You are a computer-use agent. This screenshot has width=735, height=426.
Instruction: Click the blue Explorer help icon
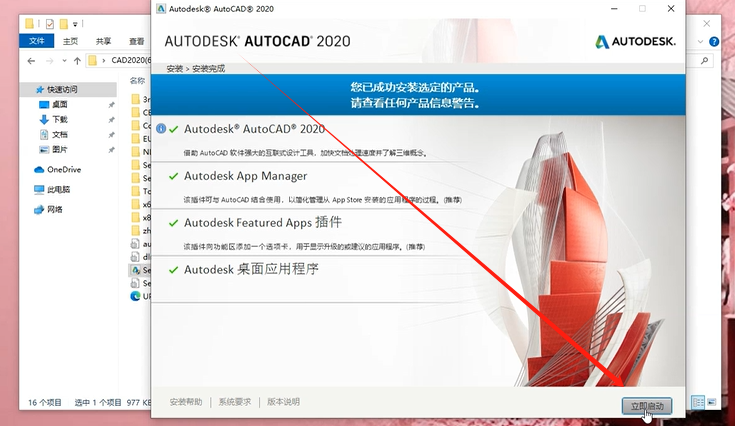713,42
